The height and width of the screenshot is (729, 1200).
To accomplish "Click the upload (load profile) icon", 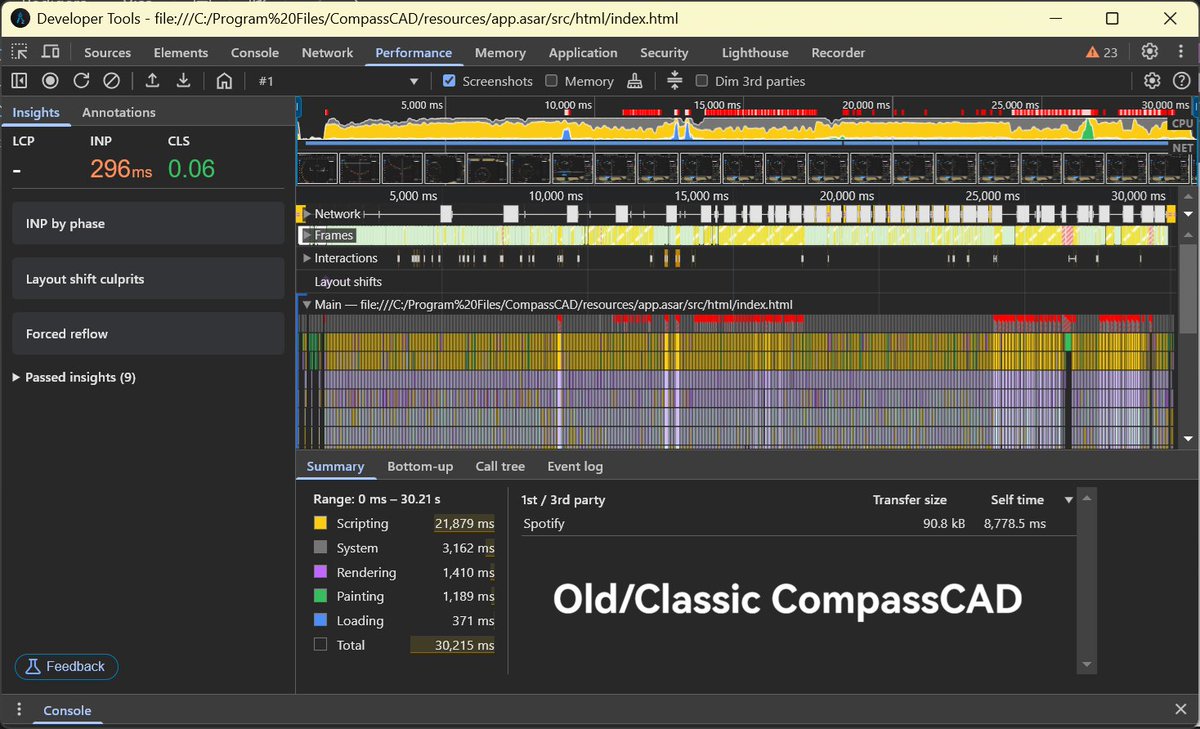I will tap(152, 81).
